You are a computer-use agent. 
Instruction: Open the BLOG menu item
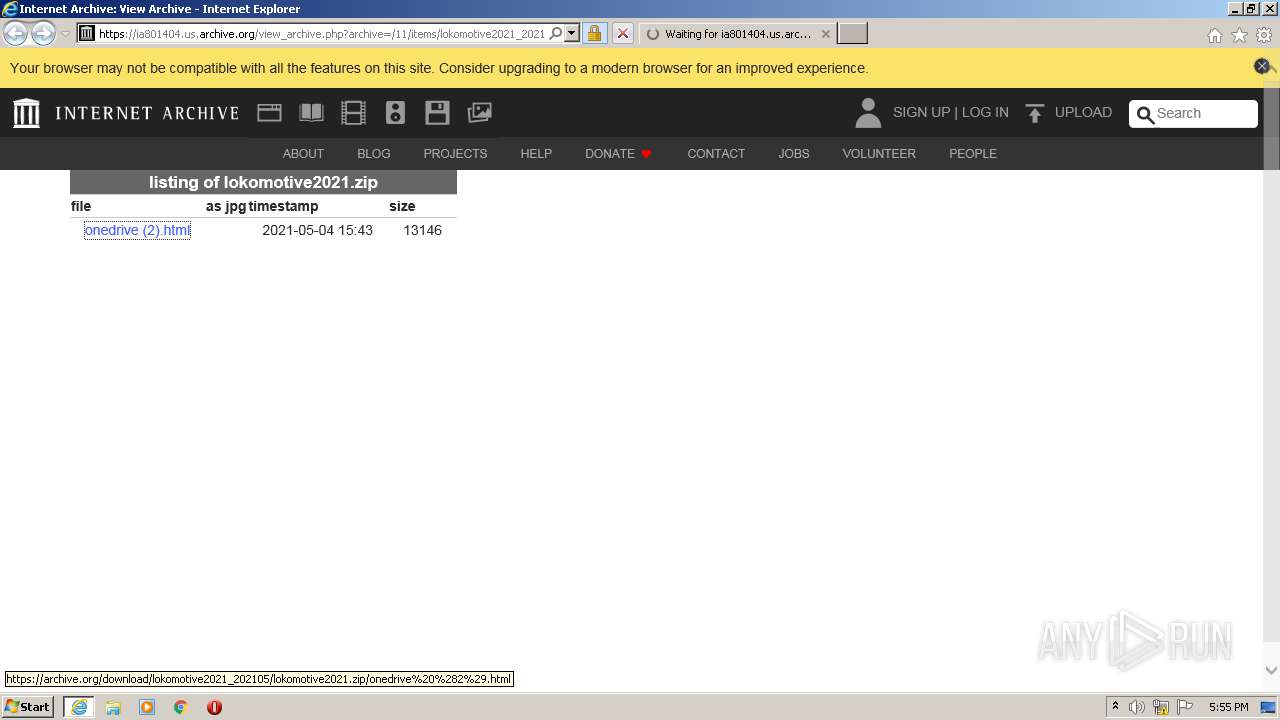[374, 153]
